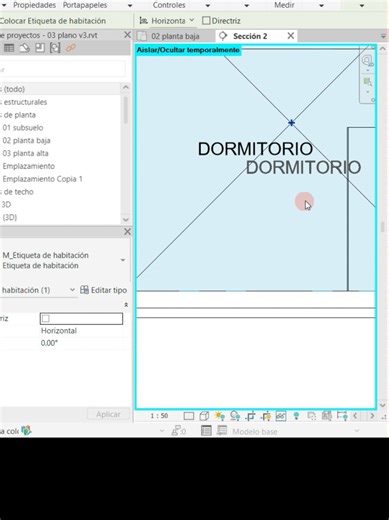Click the Detail Level icon in view control bar
This screenshot has width=389, height=520.
[189, 416]
